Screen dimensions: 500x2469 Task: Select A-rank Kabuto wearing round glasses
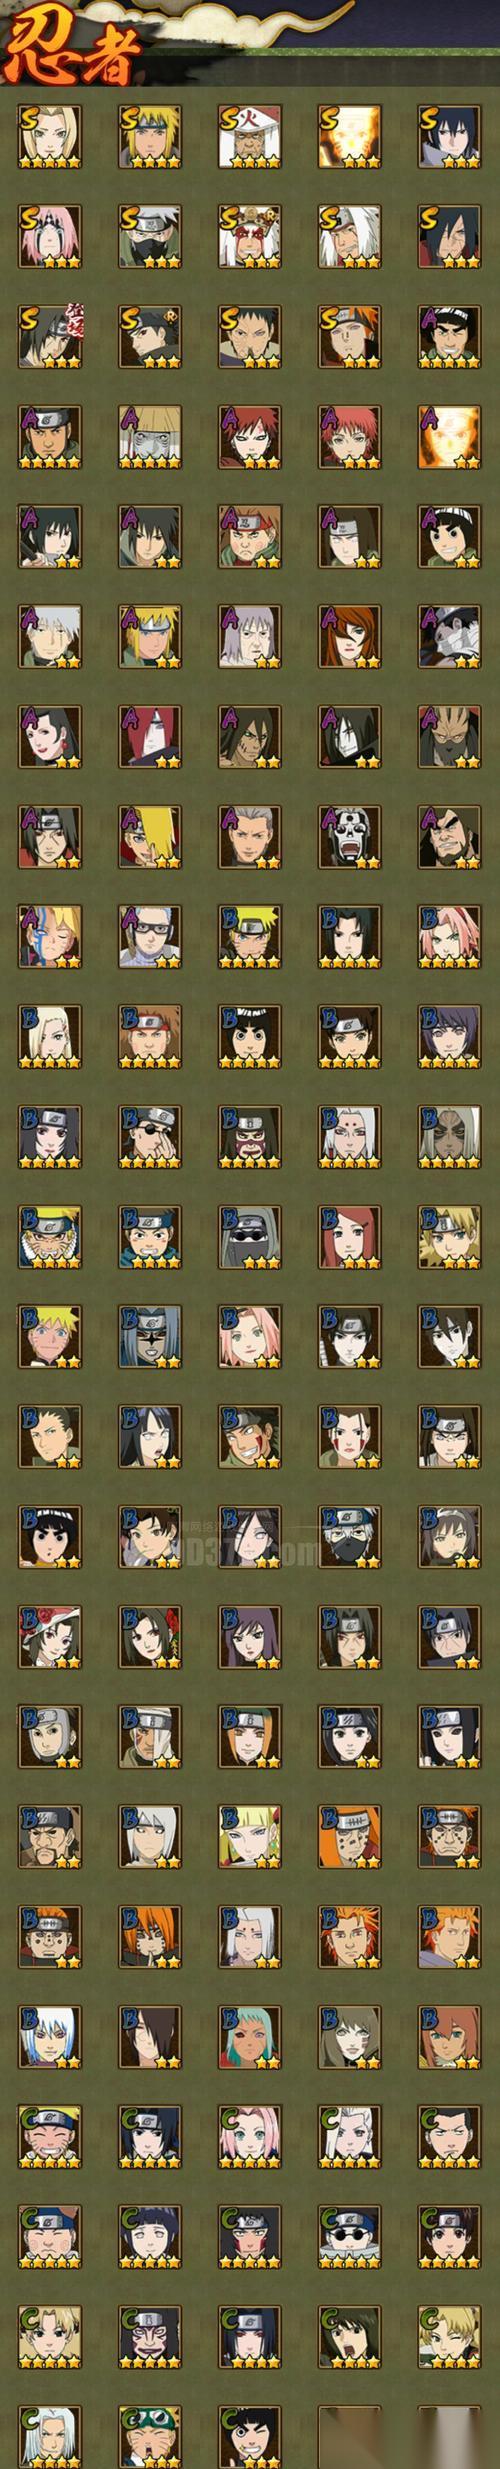(x=150, y=936)
